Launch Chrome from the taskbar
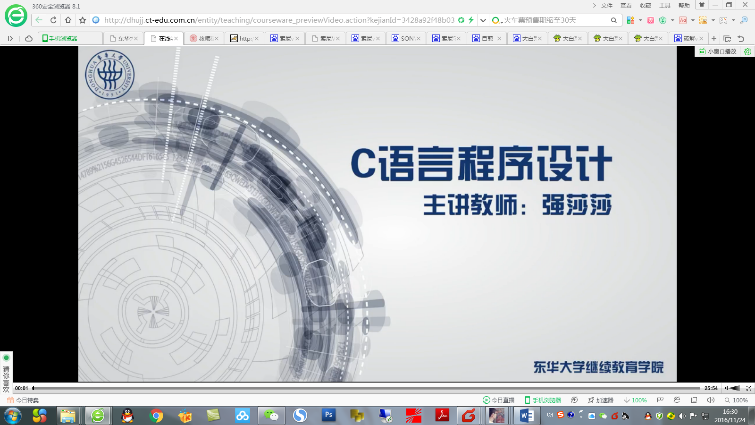The width and height of the screenshot is (755, 425). pos(156,415)
